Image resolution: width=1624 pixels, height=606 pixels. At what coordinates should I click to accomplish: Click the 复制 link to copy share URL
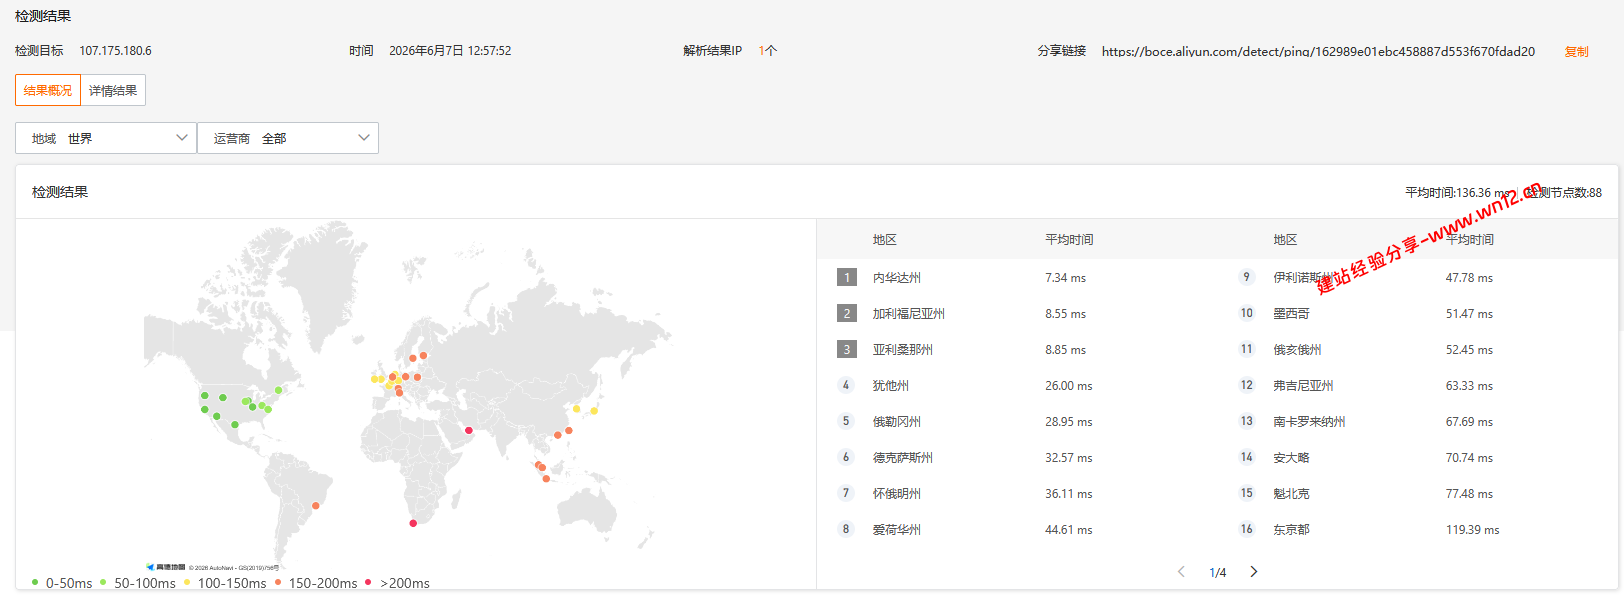(x=1576, y=51)
